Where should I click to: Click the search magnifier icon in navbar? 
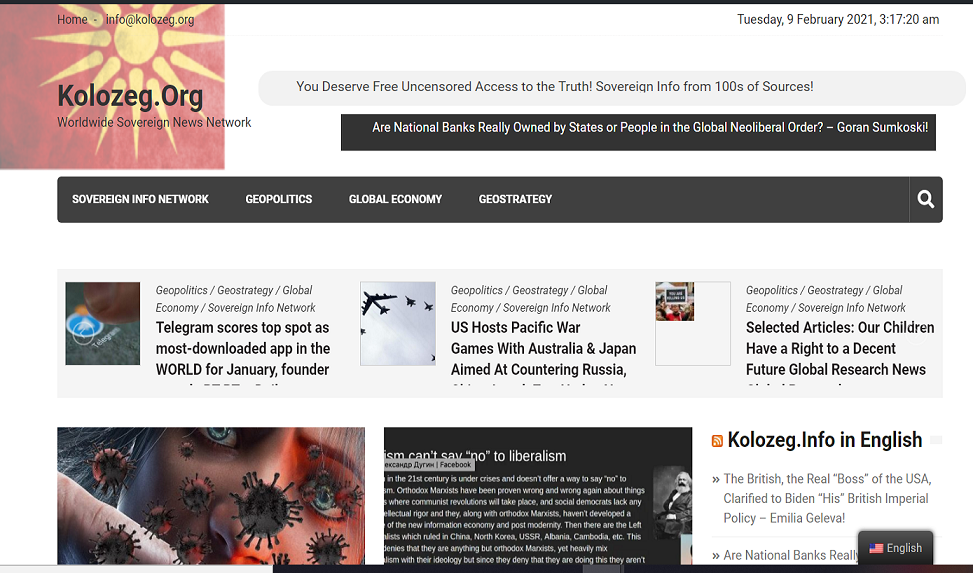click(x=925, y=200)
